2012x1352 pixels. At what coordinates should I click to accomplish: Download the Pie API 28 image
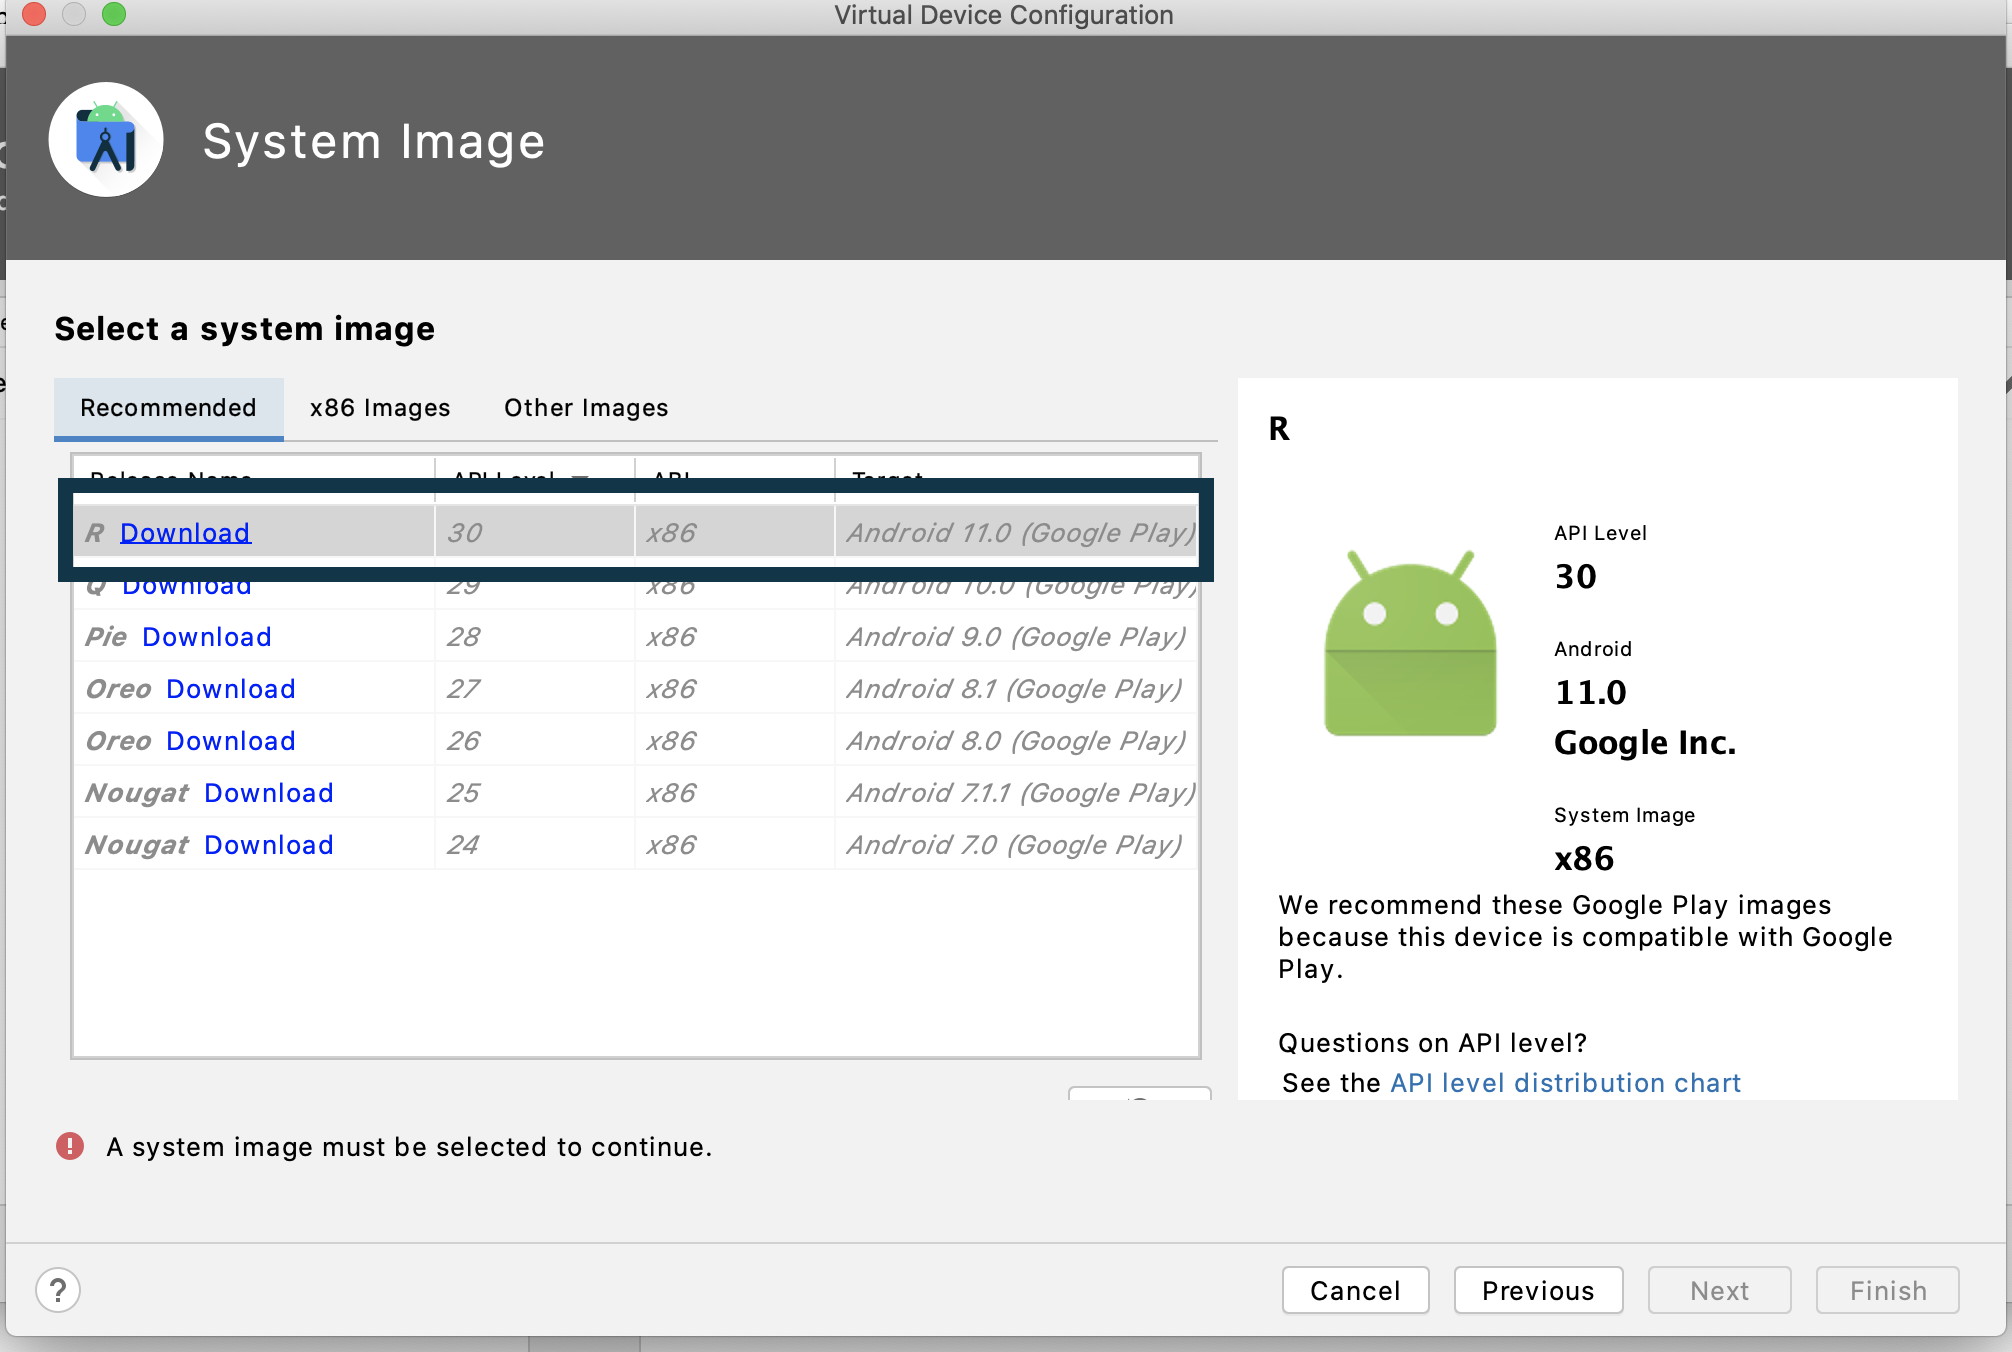(x=207, y=637)
